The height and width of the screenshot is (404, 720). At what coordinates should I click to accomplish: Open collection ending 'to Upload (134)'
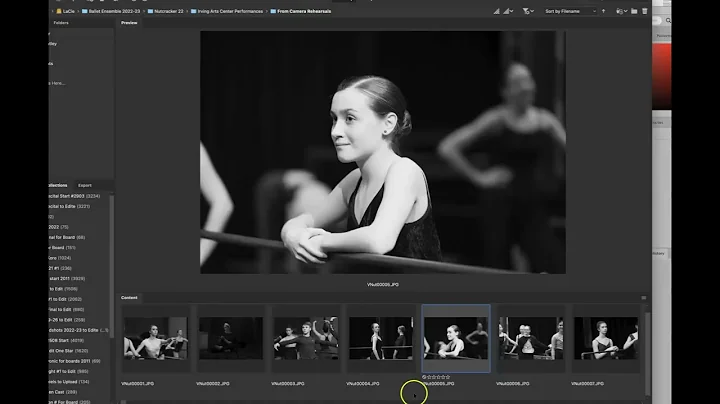69,382
